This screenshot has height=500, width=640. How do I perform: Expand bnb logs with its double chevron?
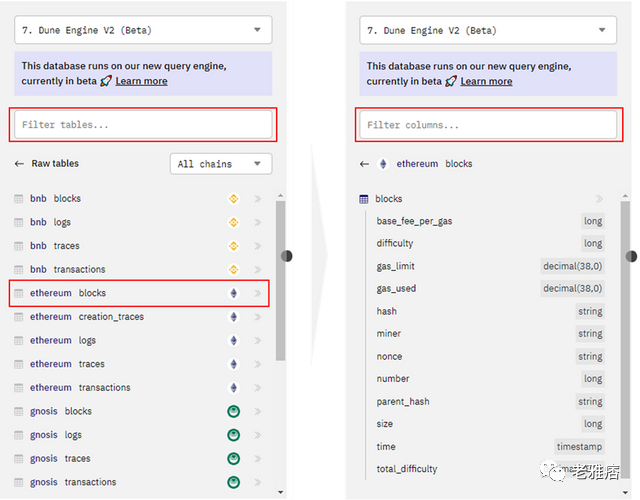[x=258, y=222]
